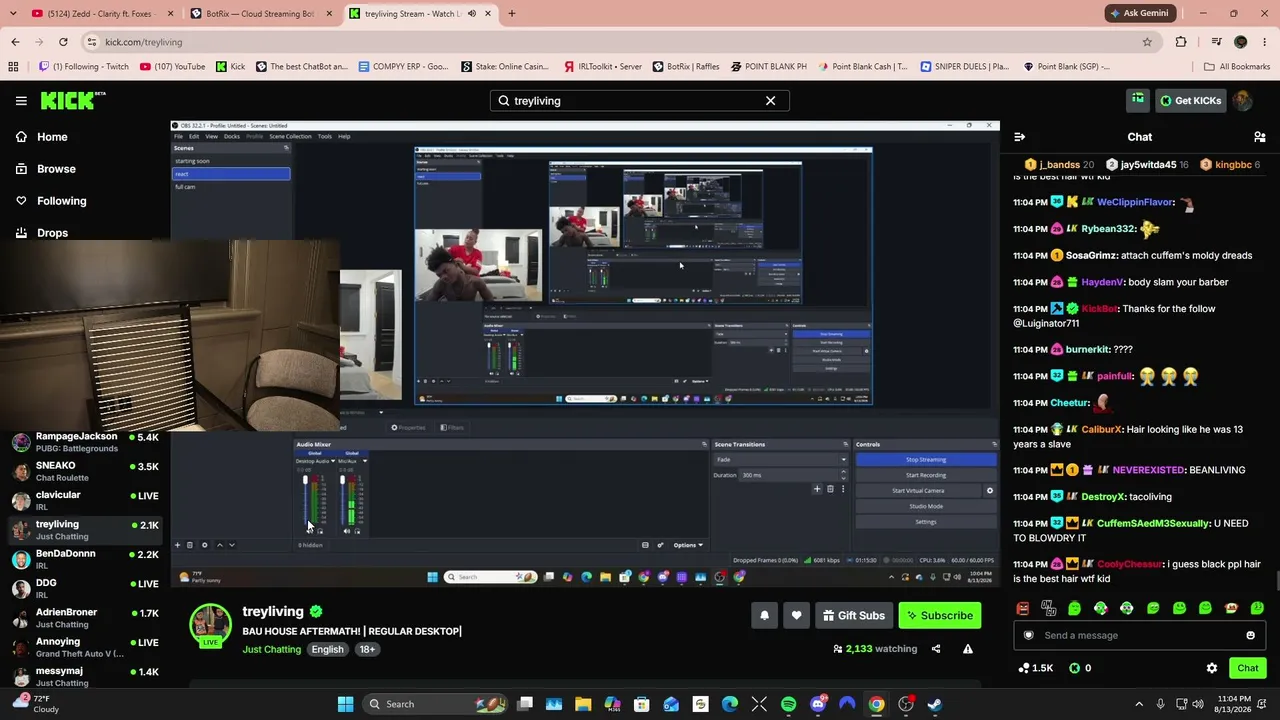
Task: Open Steam from the taskbar
Action: click(x=934, y=704)
